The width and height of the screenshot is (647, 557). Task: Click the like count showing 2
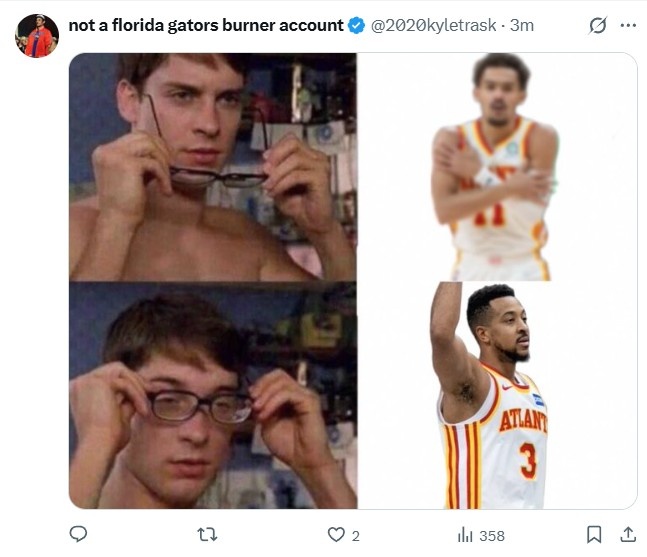pos(356,536)
